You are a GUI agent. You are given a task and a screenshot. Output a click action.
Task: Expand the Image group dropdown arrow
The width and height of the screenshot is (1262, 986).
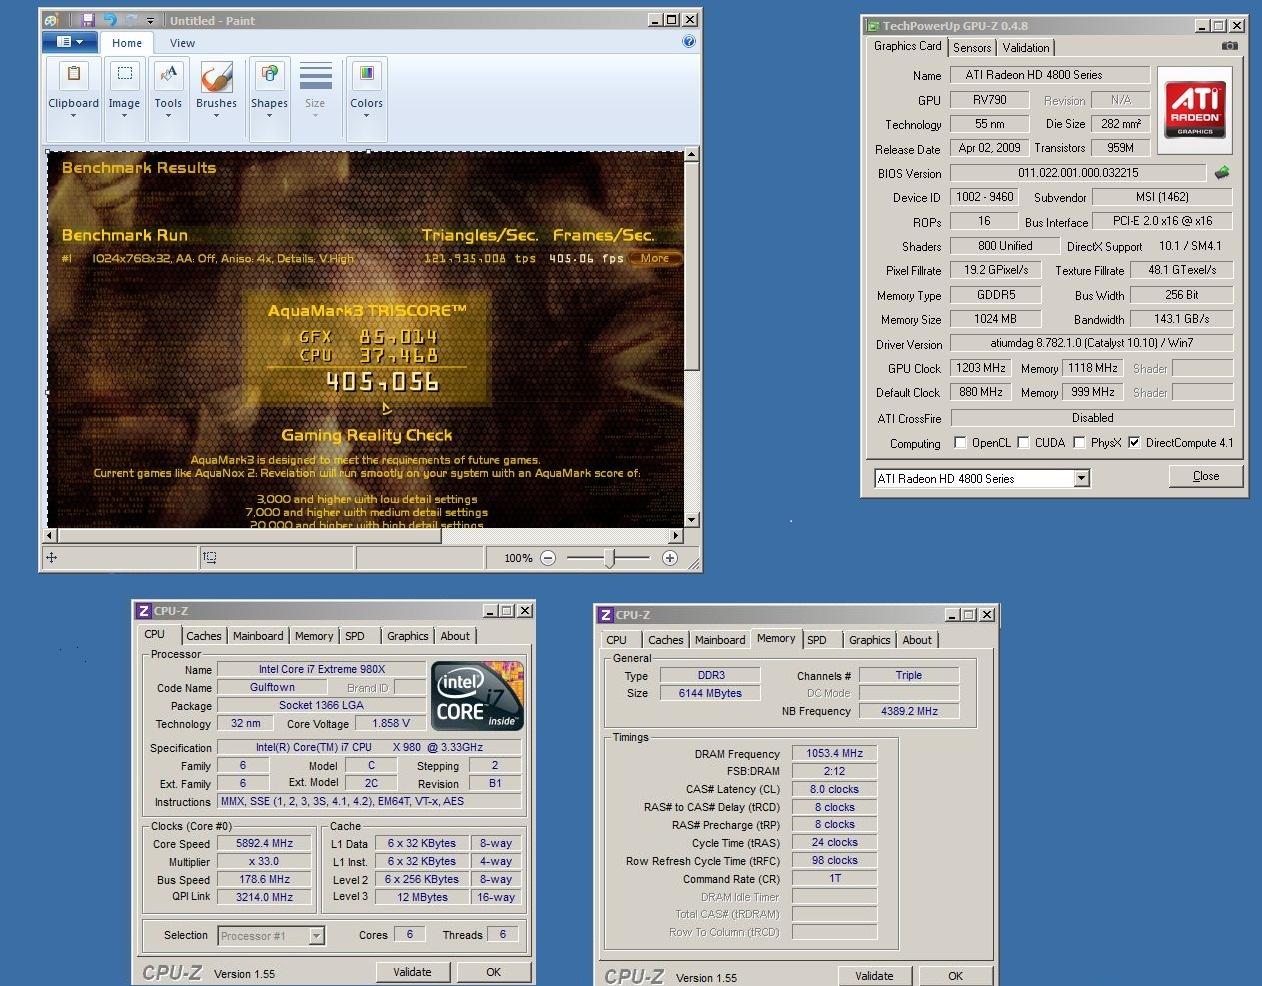[x=124, y=116]
